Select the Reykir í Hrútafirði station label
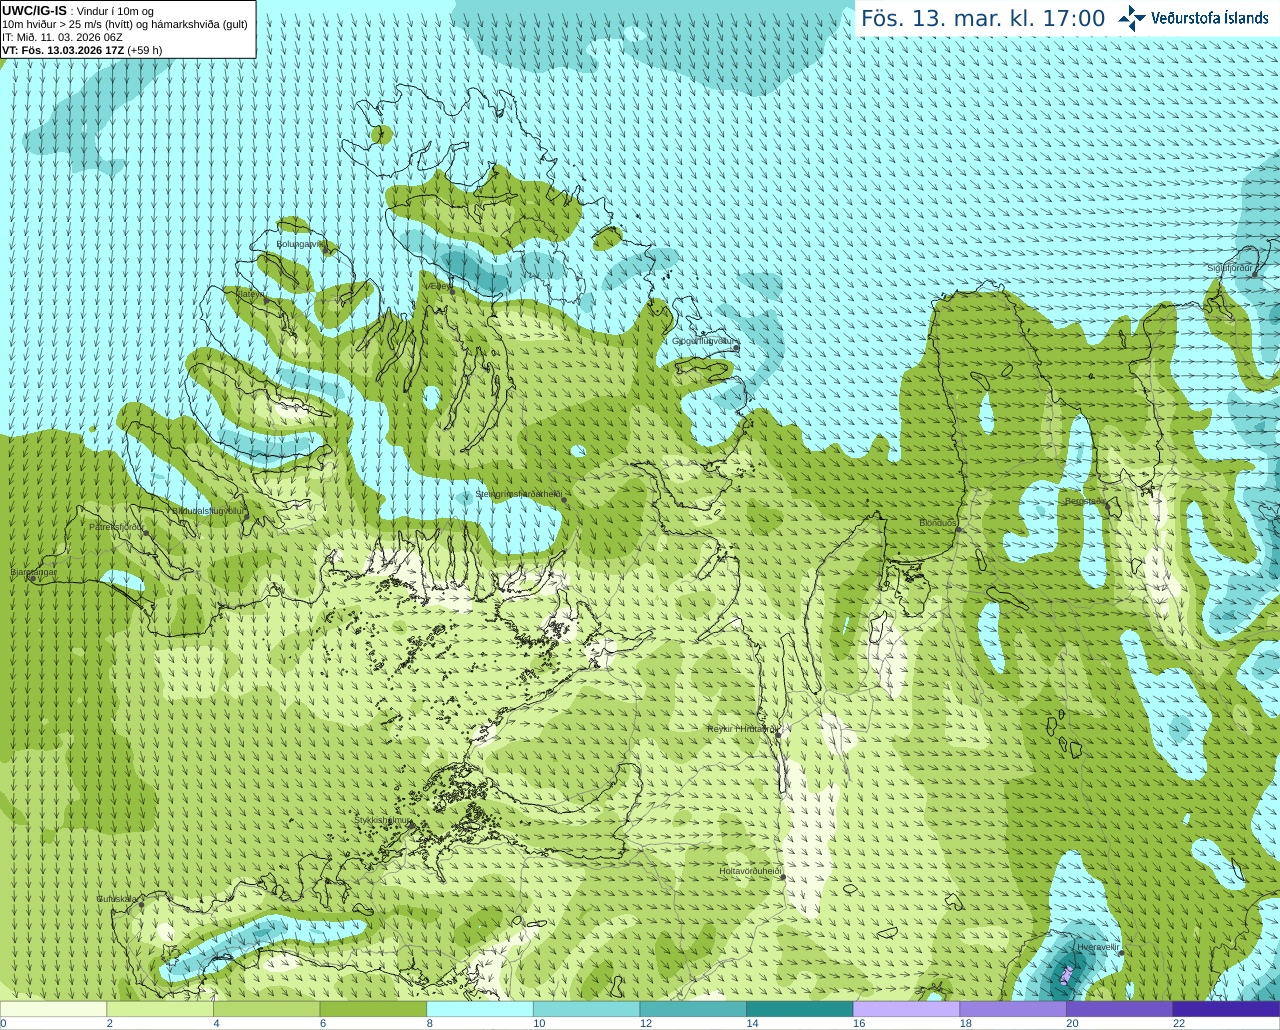This screenshot has height=1030, width=1280. 742,729
